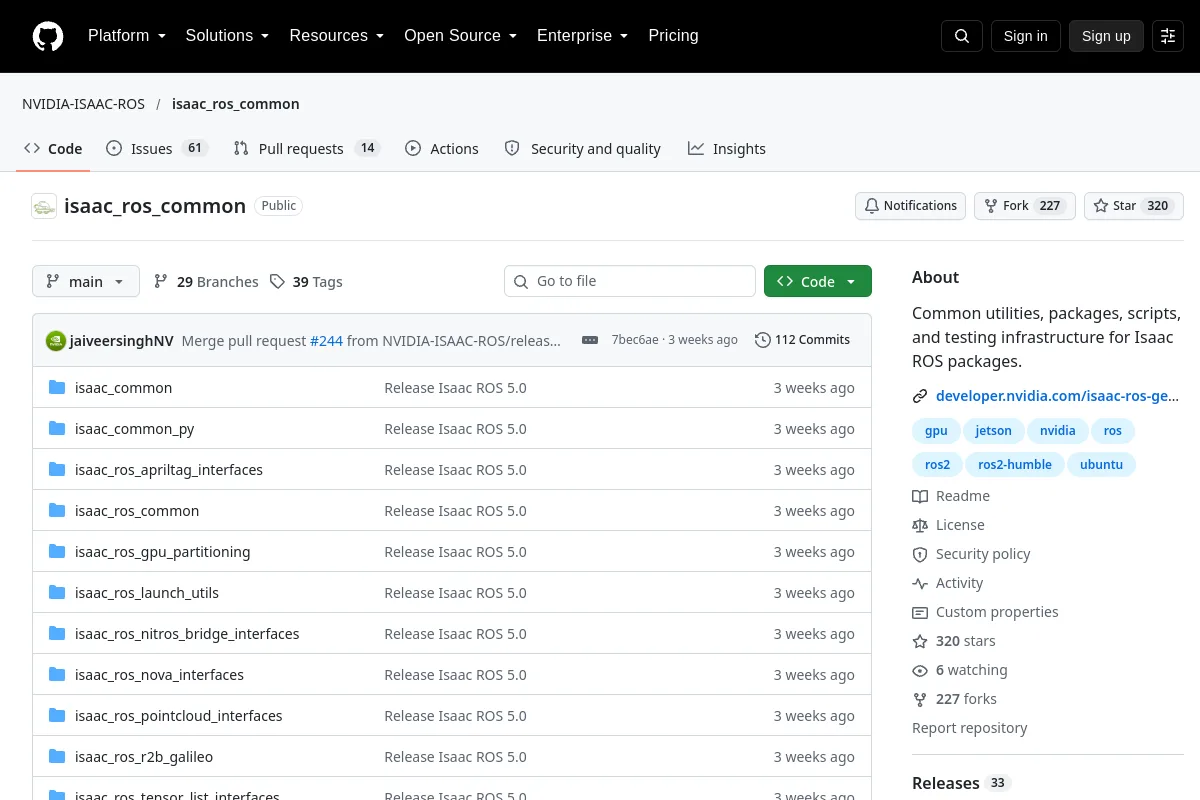Open Security policy in About sidebar
Image resolution: width=1200 pixels, height=800 pixels.
click(x=971, y=554)
